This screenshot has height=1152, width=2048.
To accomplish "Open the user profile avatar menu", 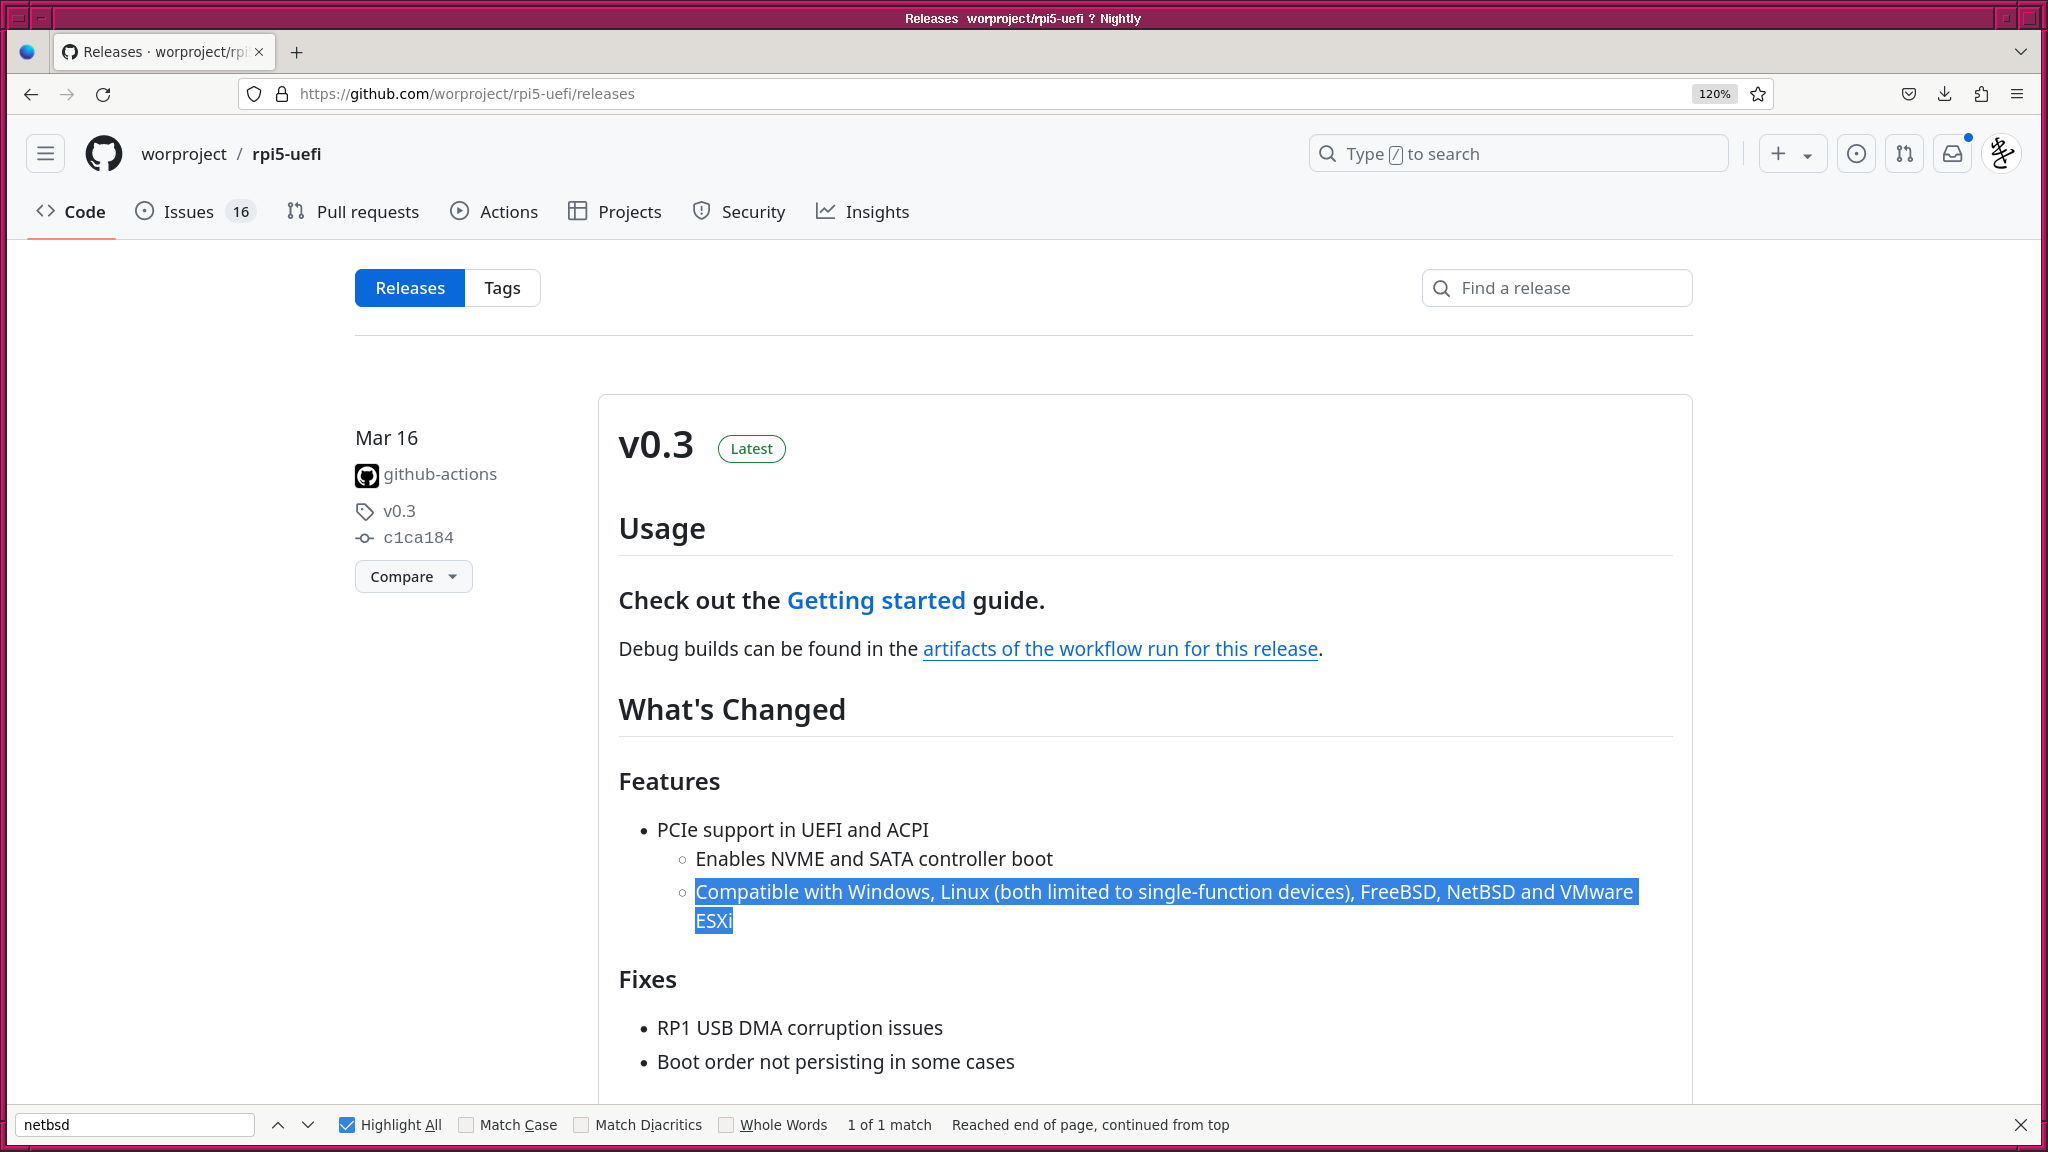I will click(2002, 154).
